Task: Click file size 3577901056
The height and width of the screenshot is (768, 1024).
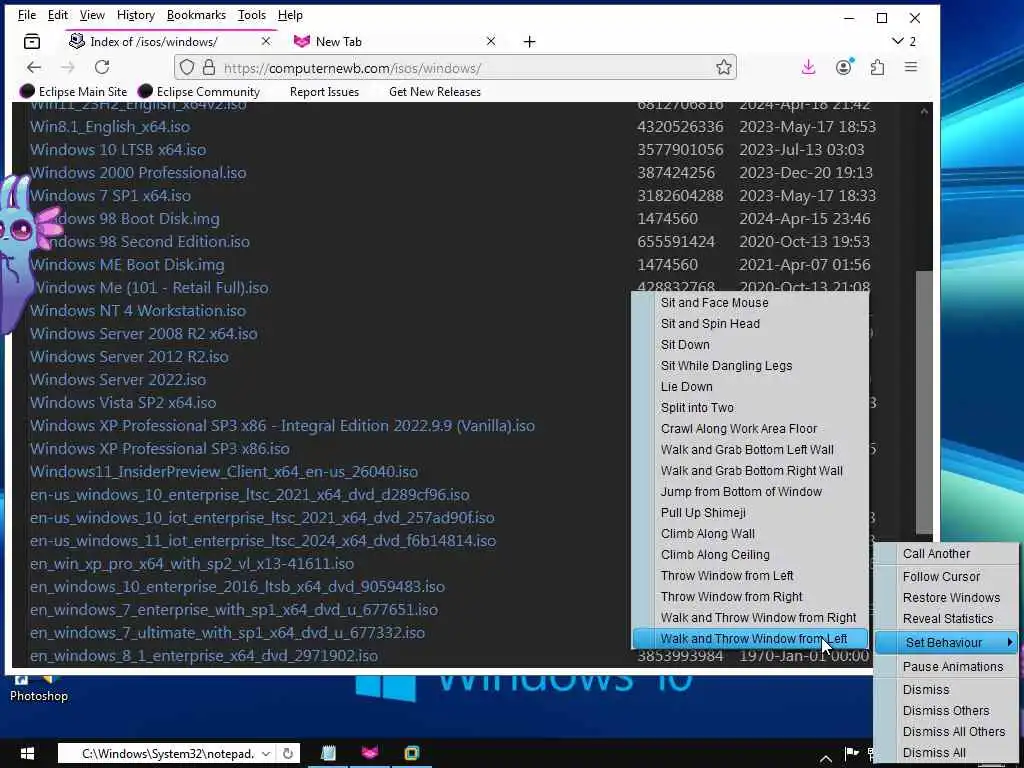Action: [680, 150]
